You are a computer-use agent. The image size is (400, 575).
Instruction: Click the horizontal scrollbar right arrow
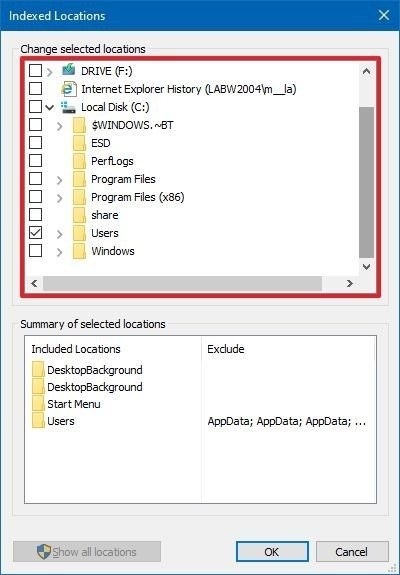[x=350, y=283]
